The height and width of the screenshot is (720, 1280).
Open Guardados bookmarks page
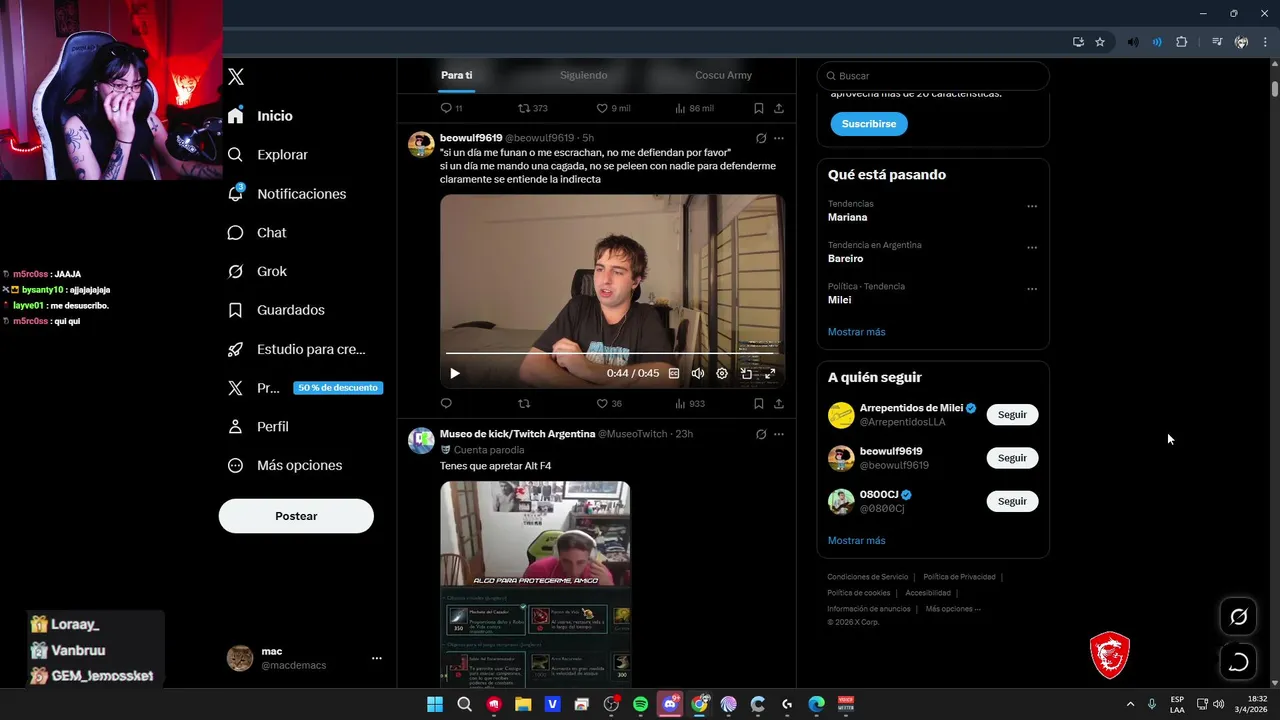coord(275,310)
